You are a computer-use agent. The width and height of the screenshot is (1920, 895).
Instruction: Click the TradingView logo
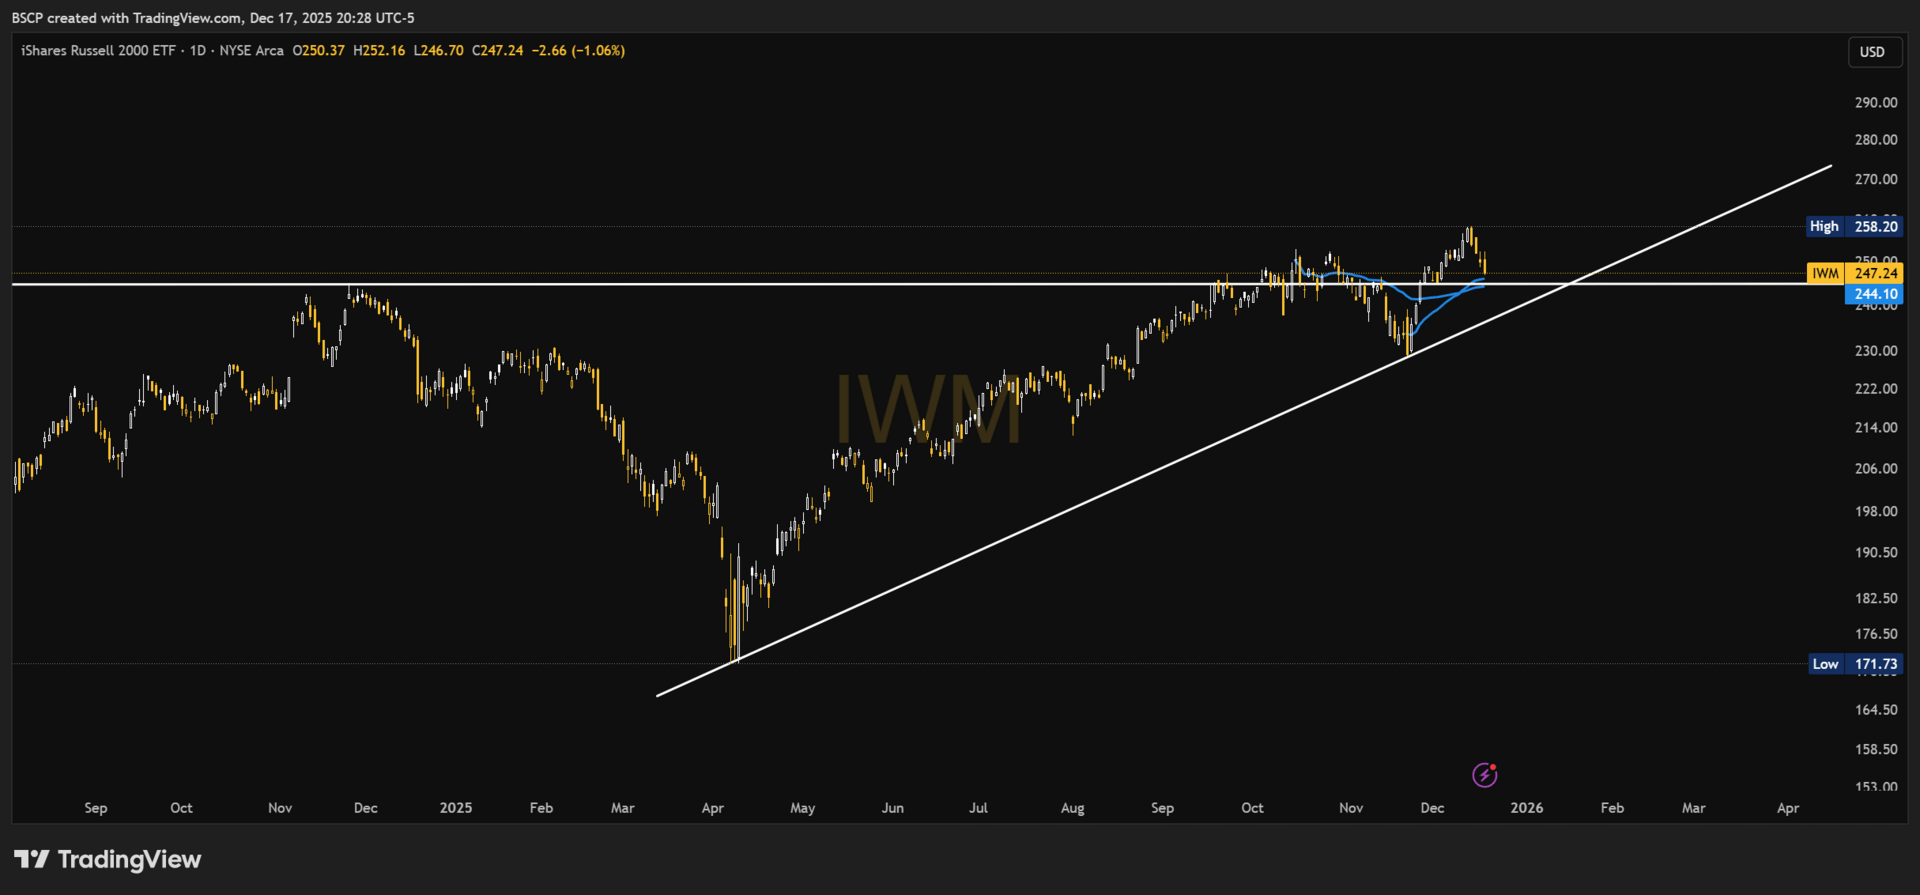pos(107,859)
